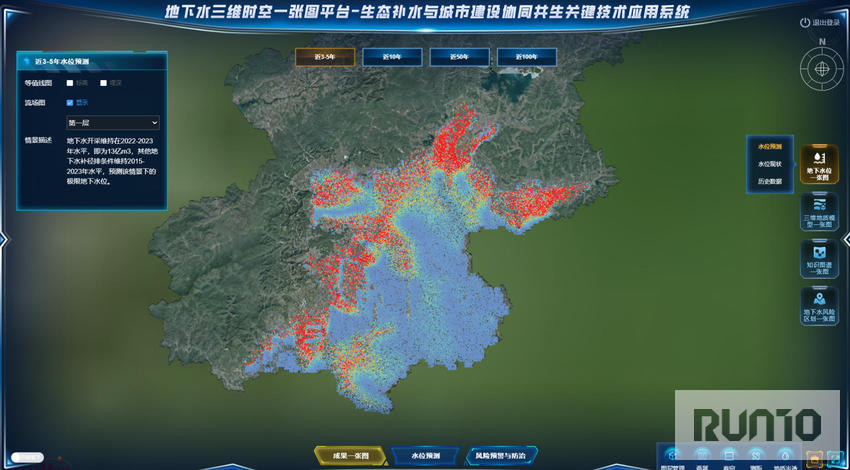Click the 退出登录 logout power icon
Screen dimensions: 850x470
805,23
